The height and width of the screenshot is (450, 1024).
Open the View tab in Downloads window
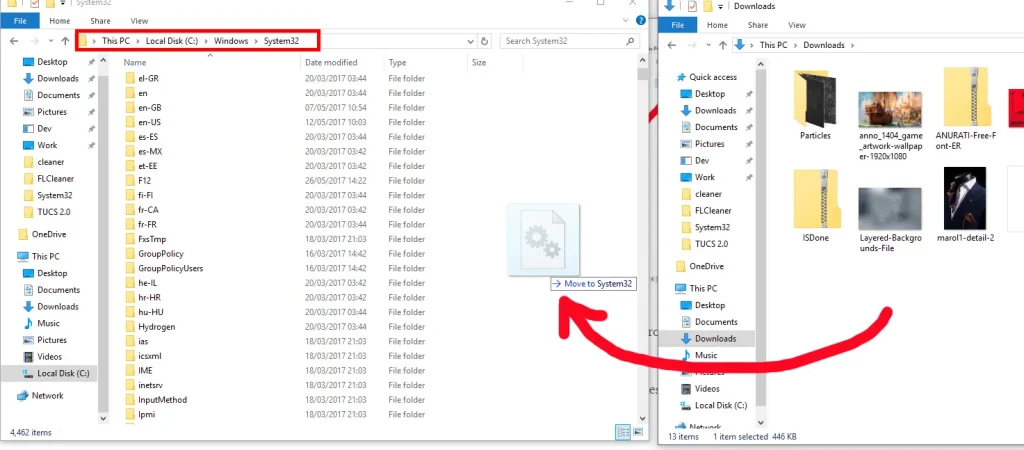coord(797,25)
